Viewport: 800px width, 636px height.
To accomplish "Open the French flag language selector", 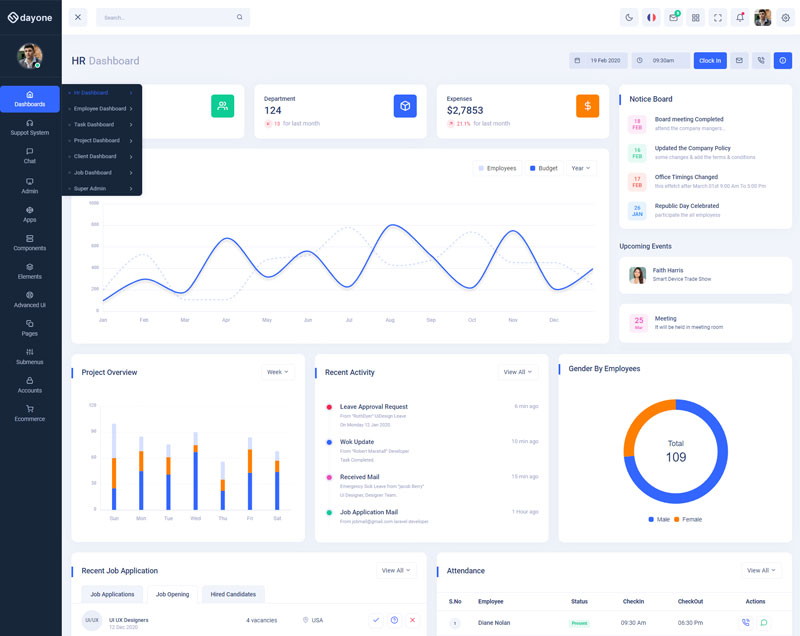I will [651, 17].
